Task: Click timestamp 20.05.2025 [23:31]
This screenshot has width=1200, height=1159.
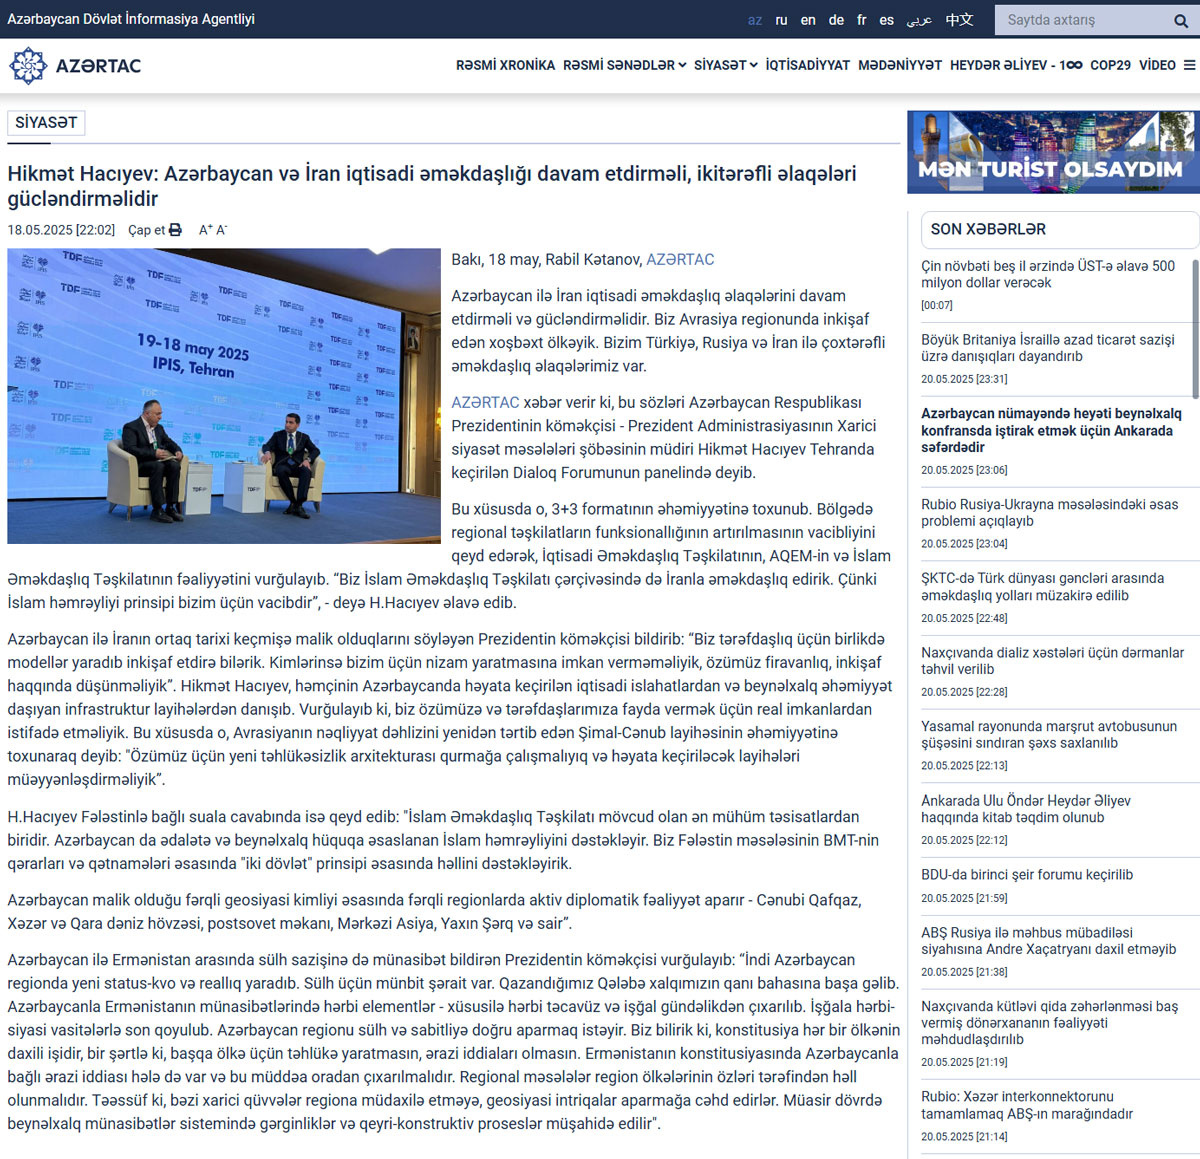Action: tap(964, 379)
